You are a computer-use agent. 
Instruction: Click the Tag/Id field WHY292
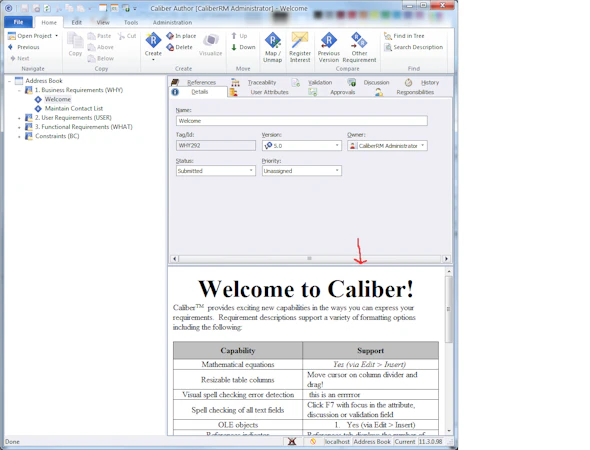pos(216,146)
